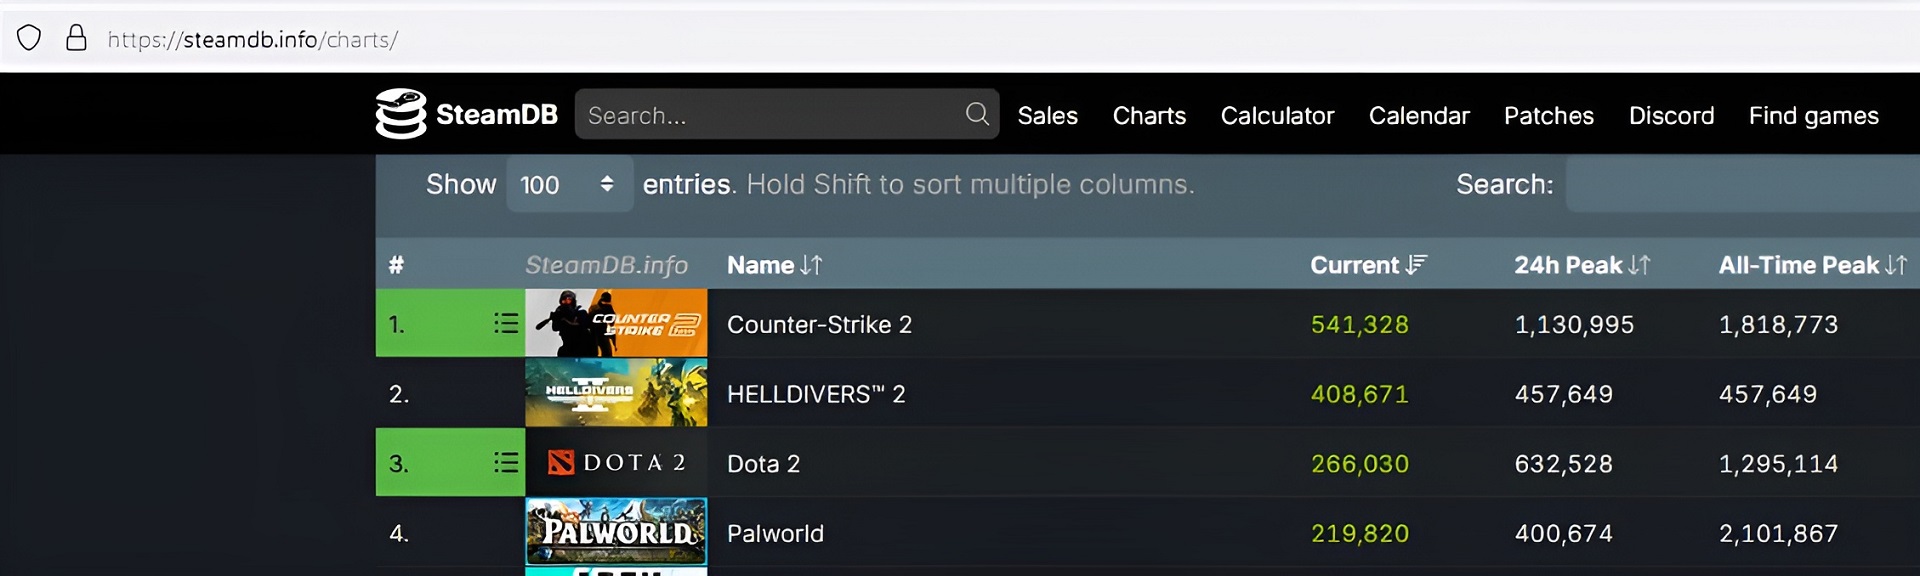
Task: Click current players value 266,030
Action: pyautogui.click(x=1359, y=463)
